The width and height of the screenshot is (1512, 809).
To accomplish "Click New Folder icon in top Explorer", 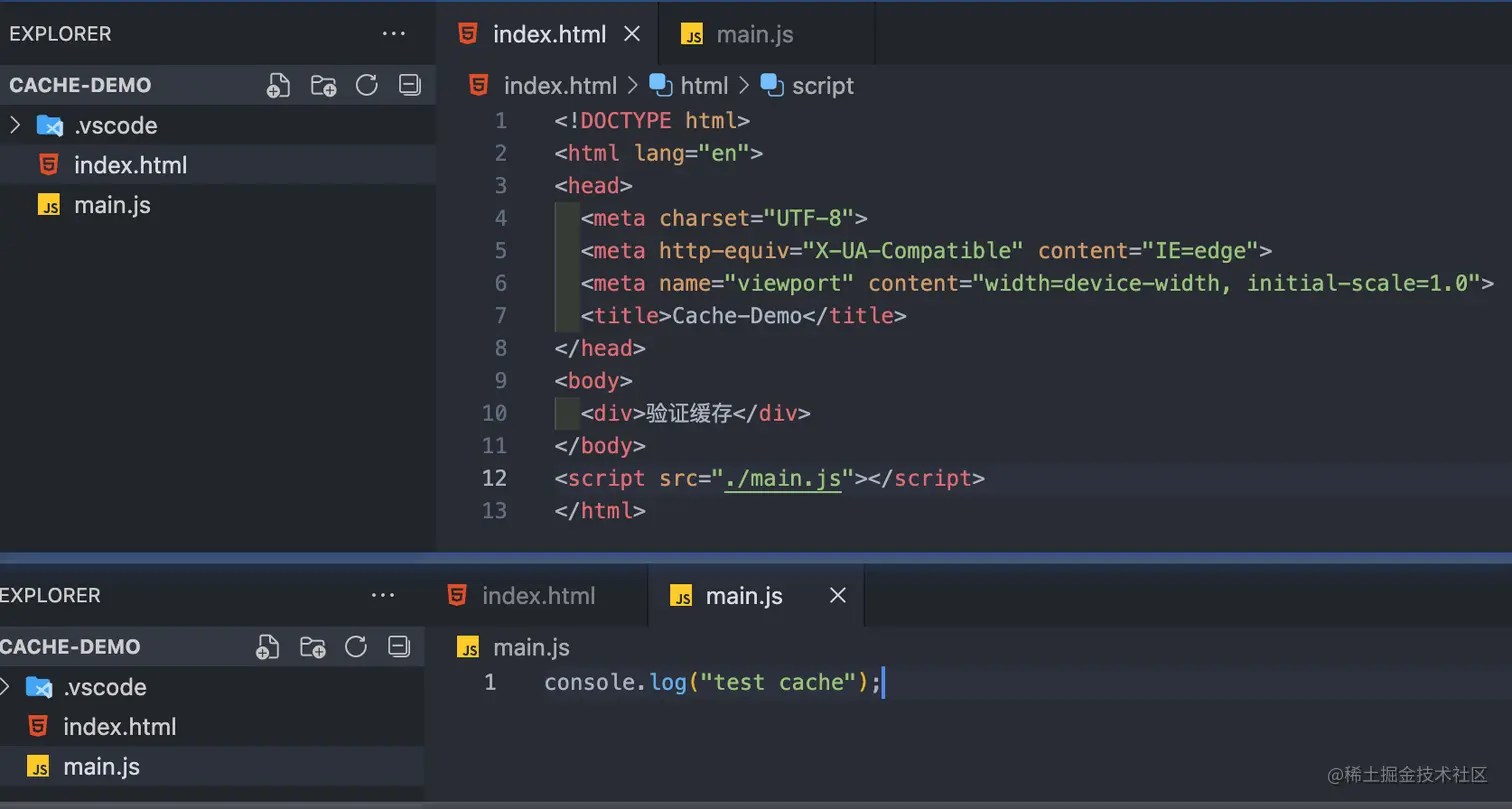I will point(323,86).
